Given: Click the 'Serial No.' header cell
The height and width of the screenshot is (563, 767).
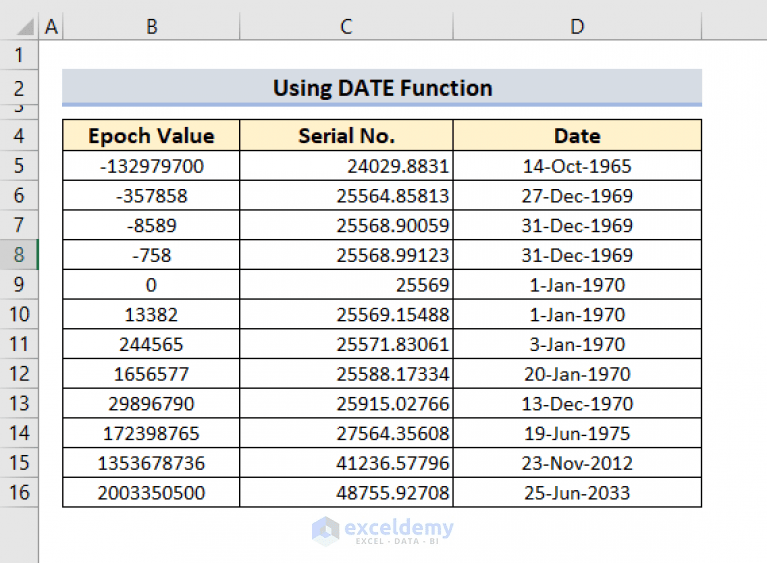Looking at the screenshot, I should coord(346,135).
